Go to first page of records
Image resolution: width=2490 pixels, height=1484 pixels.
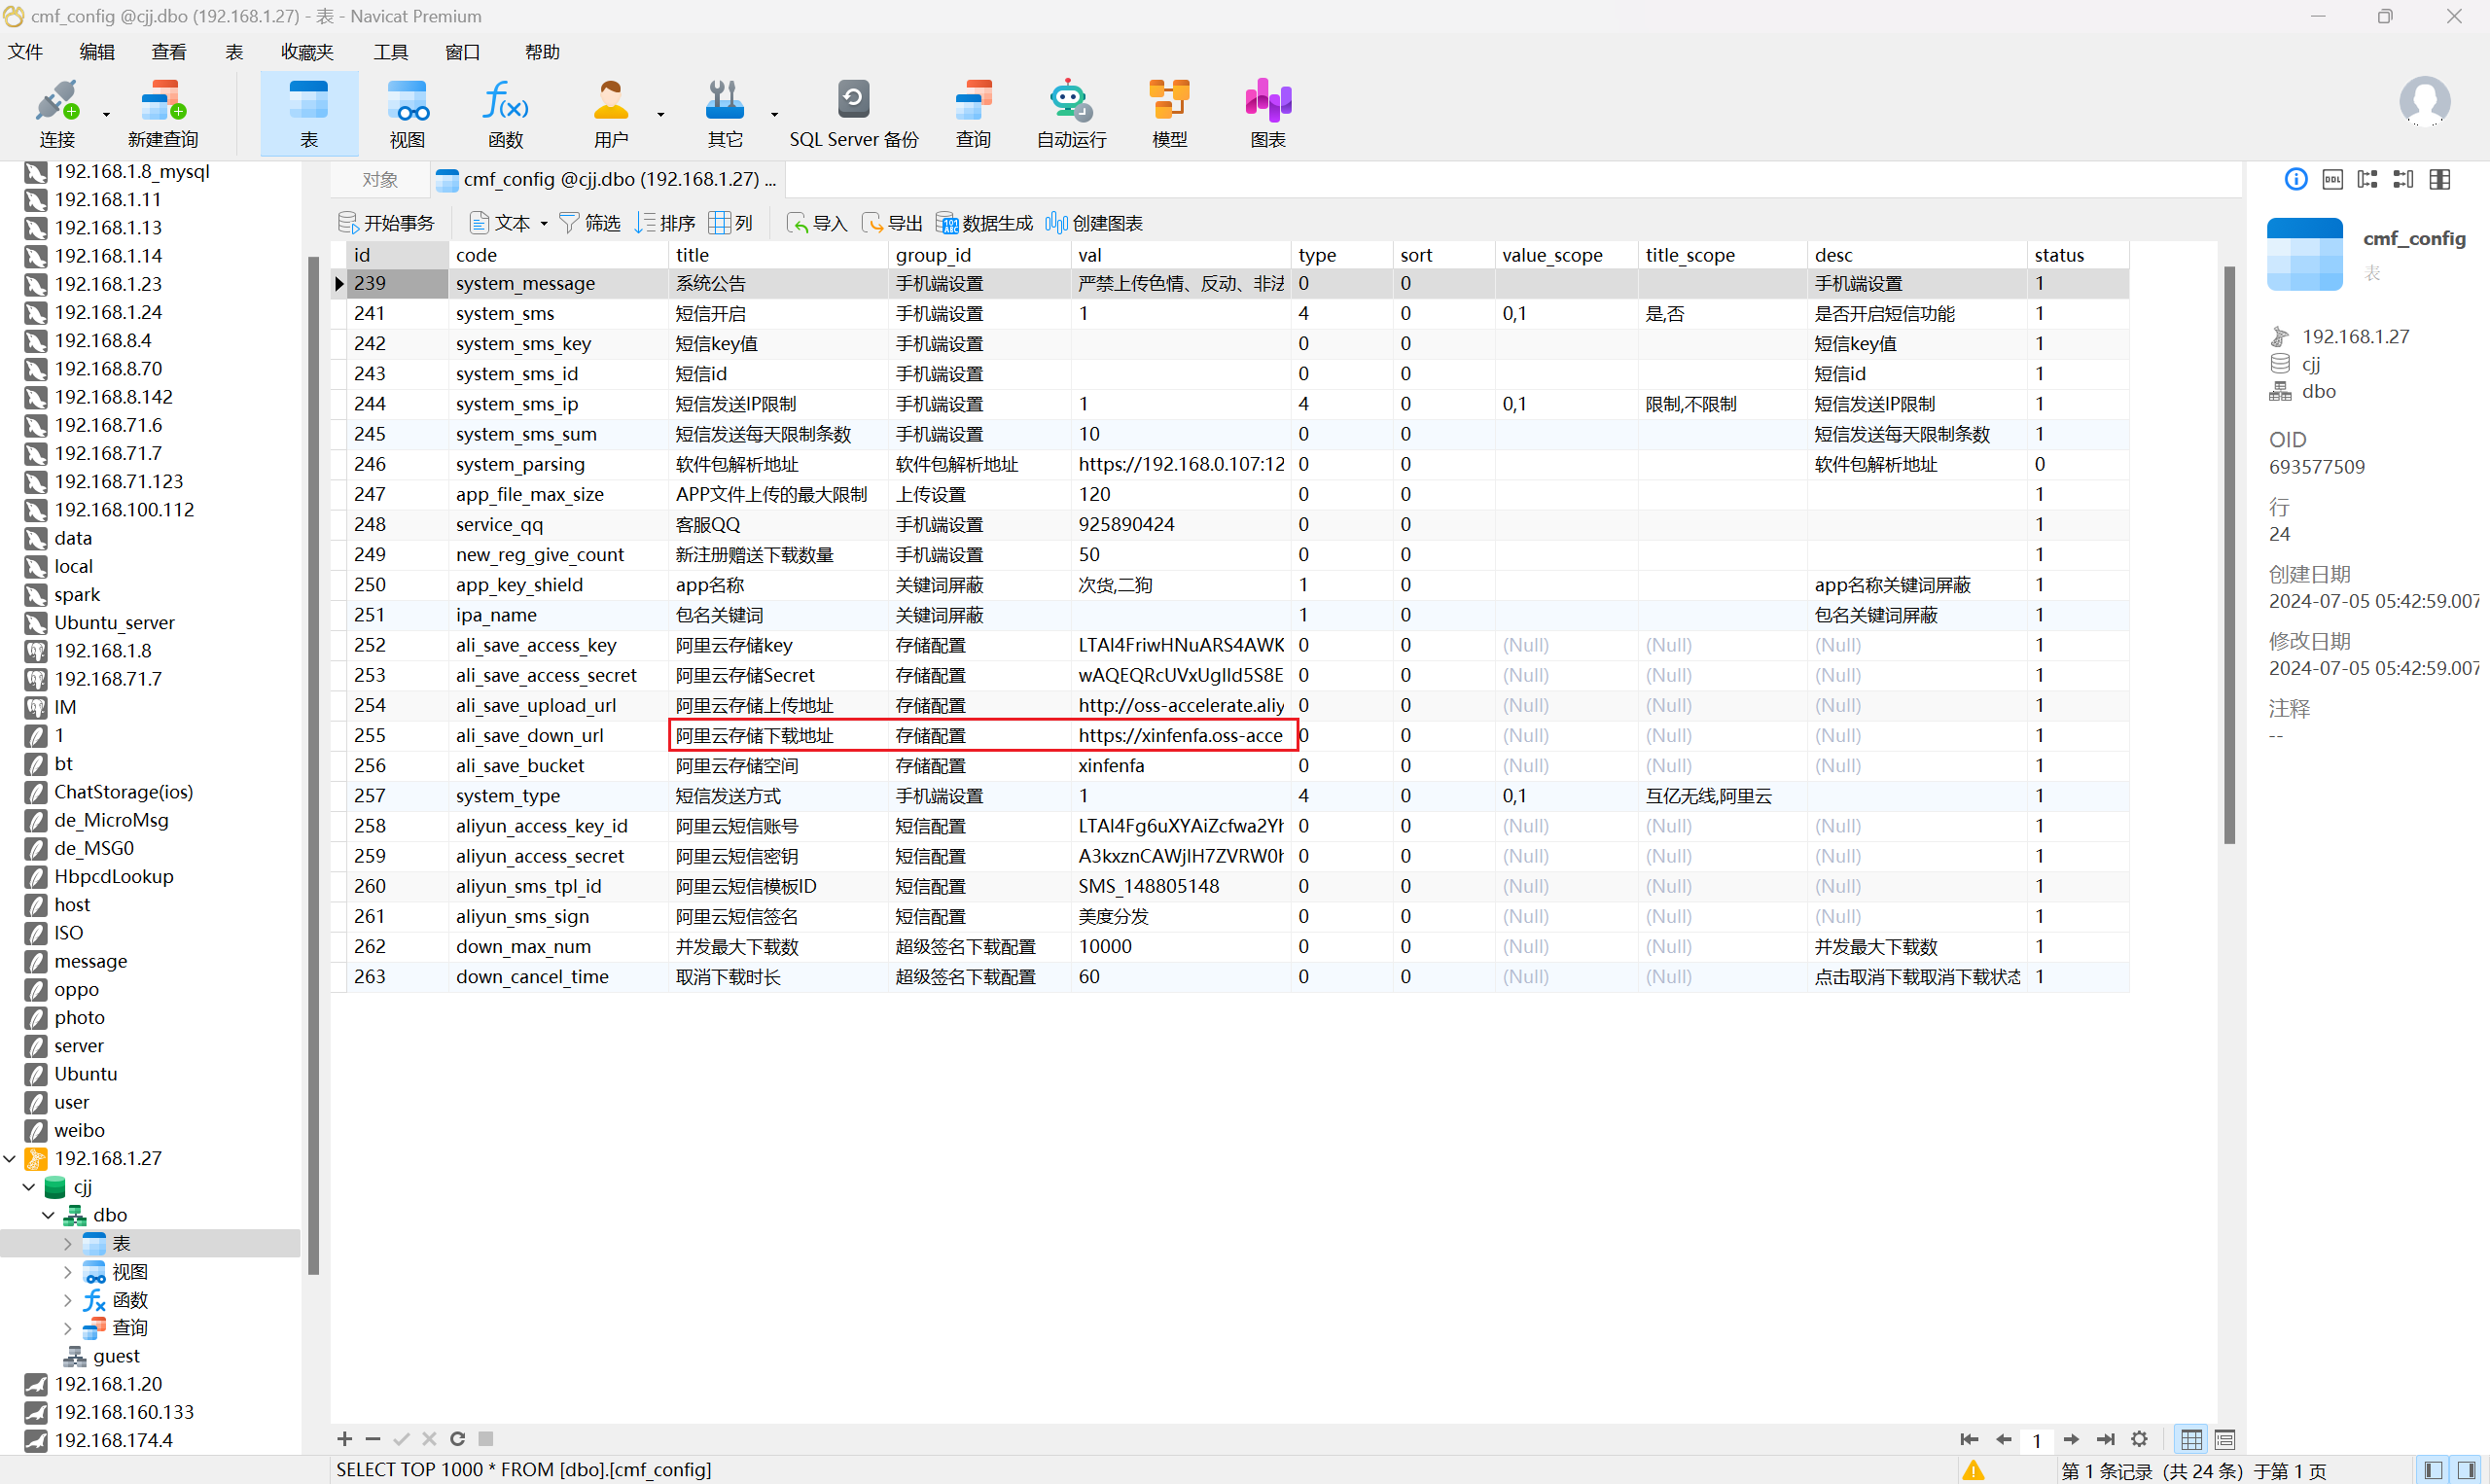(1969, 1439)
